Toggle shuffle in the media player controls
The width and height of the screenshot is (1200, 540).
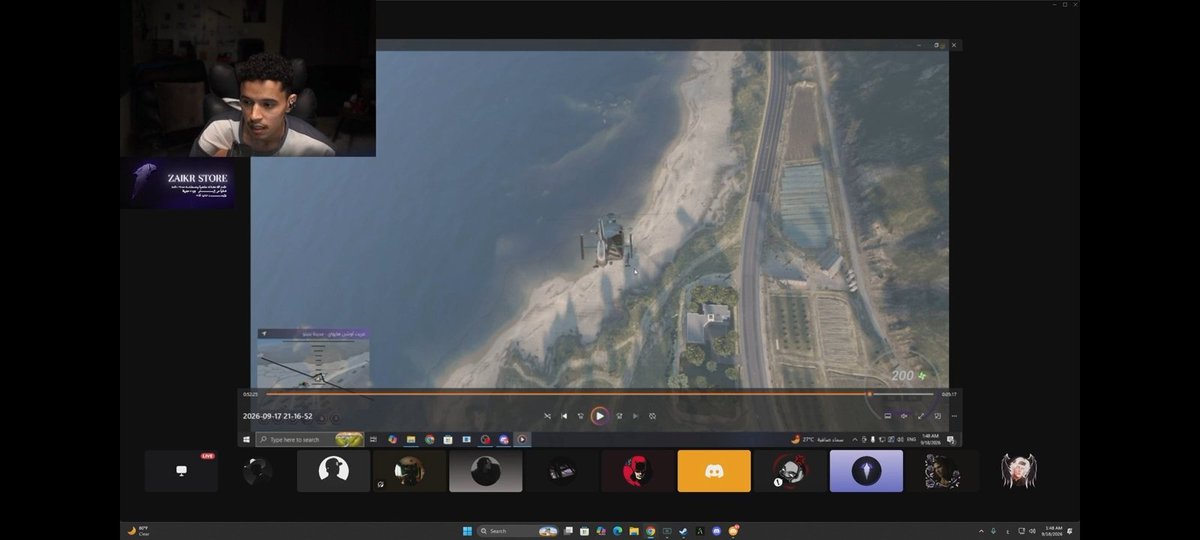point(547,416)
